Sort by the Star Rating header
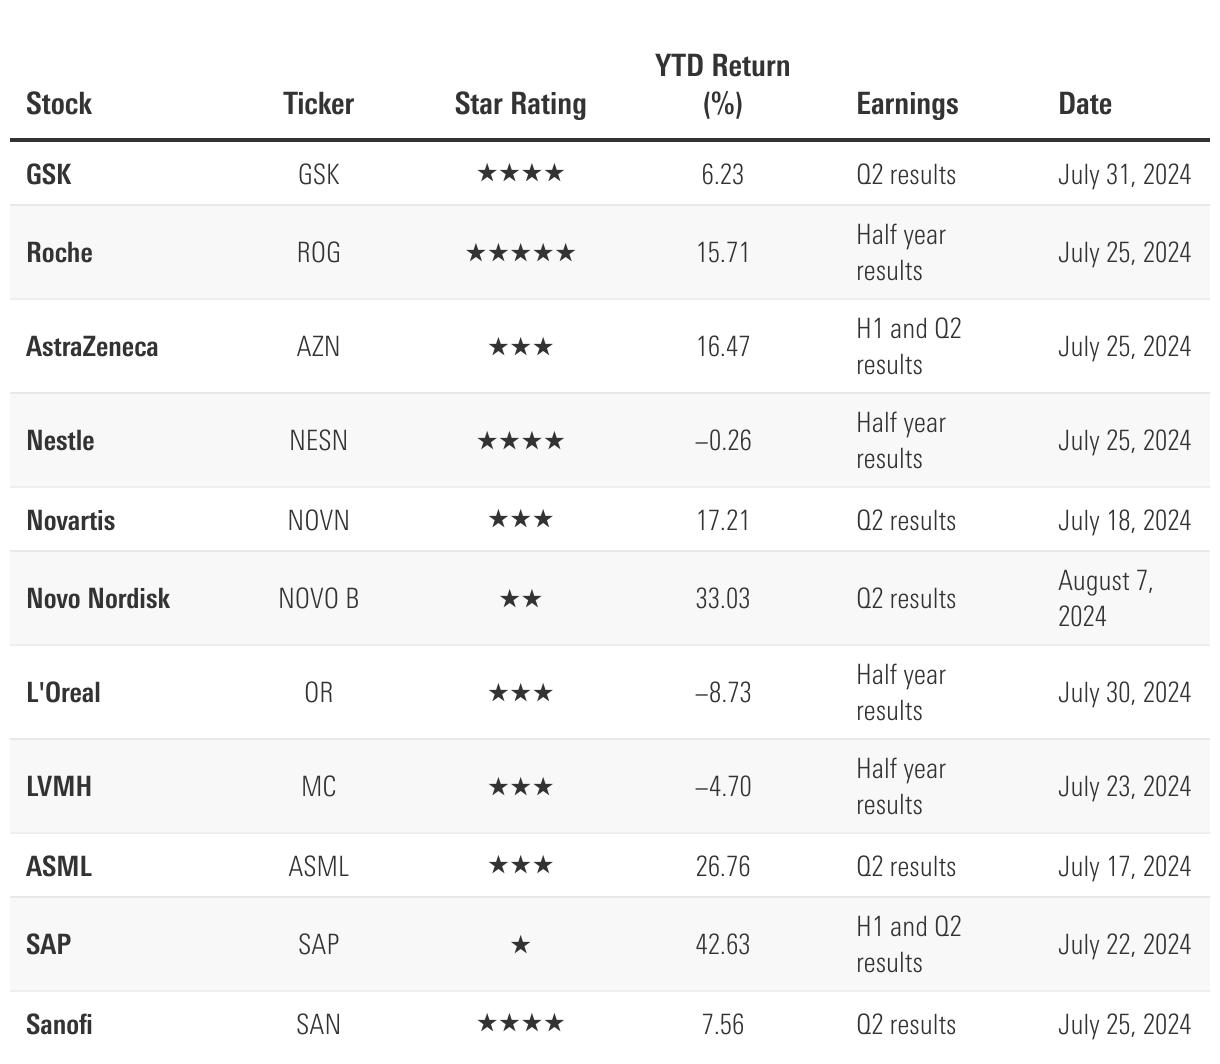The height and width of the screenshot is (1064, 1220). [x=521, y=104]
